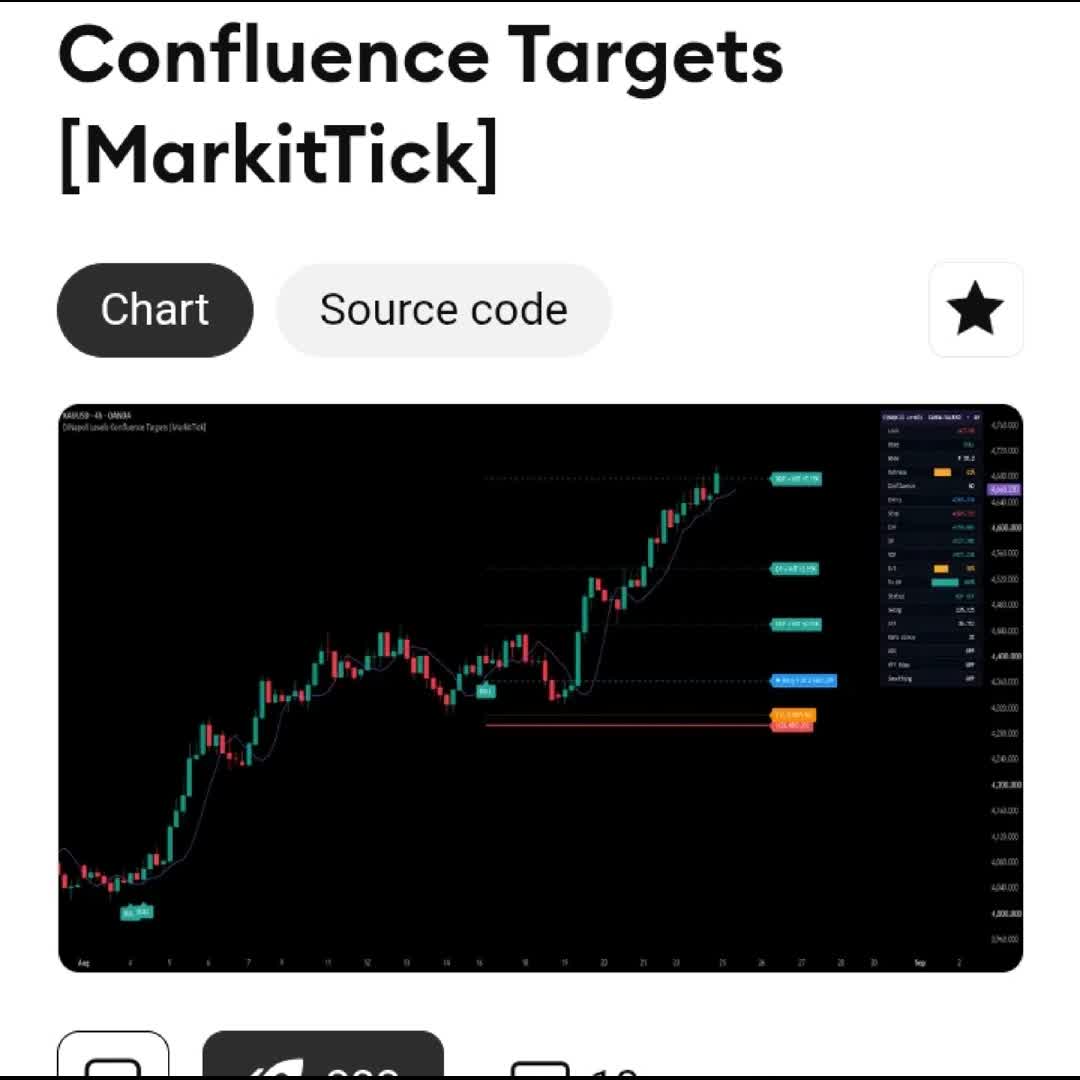Open the Source code tab
This screenshot has height=1080, width=1080.
tap(444, 310)
